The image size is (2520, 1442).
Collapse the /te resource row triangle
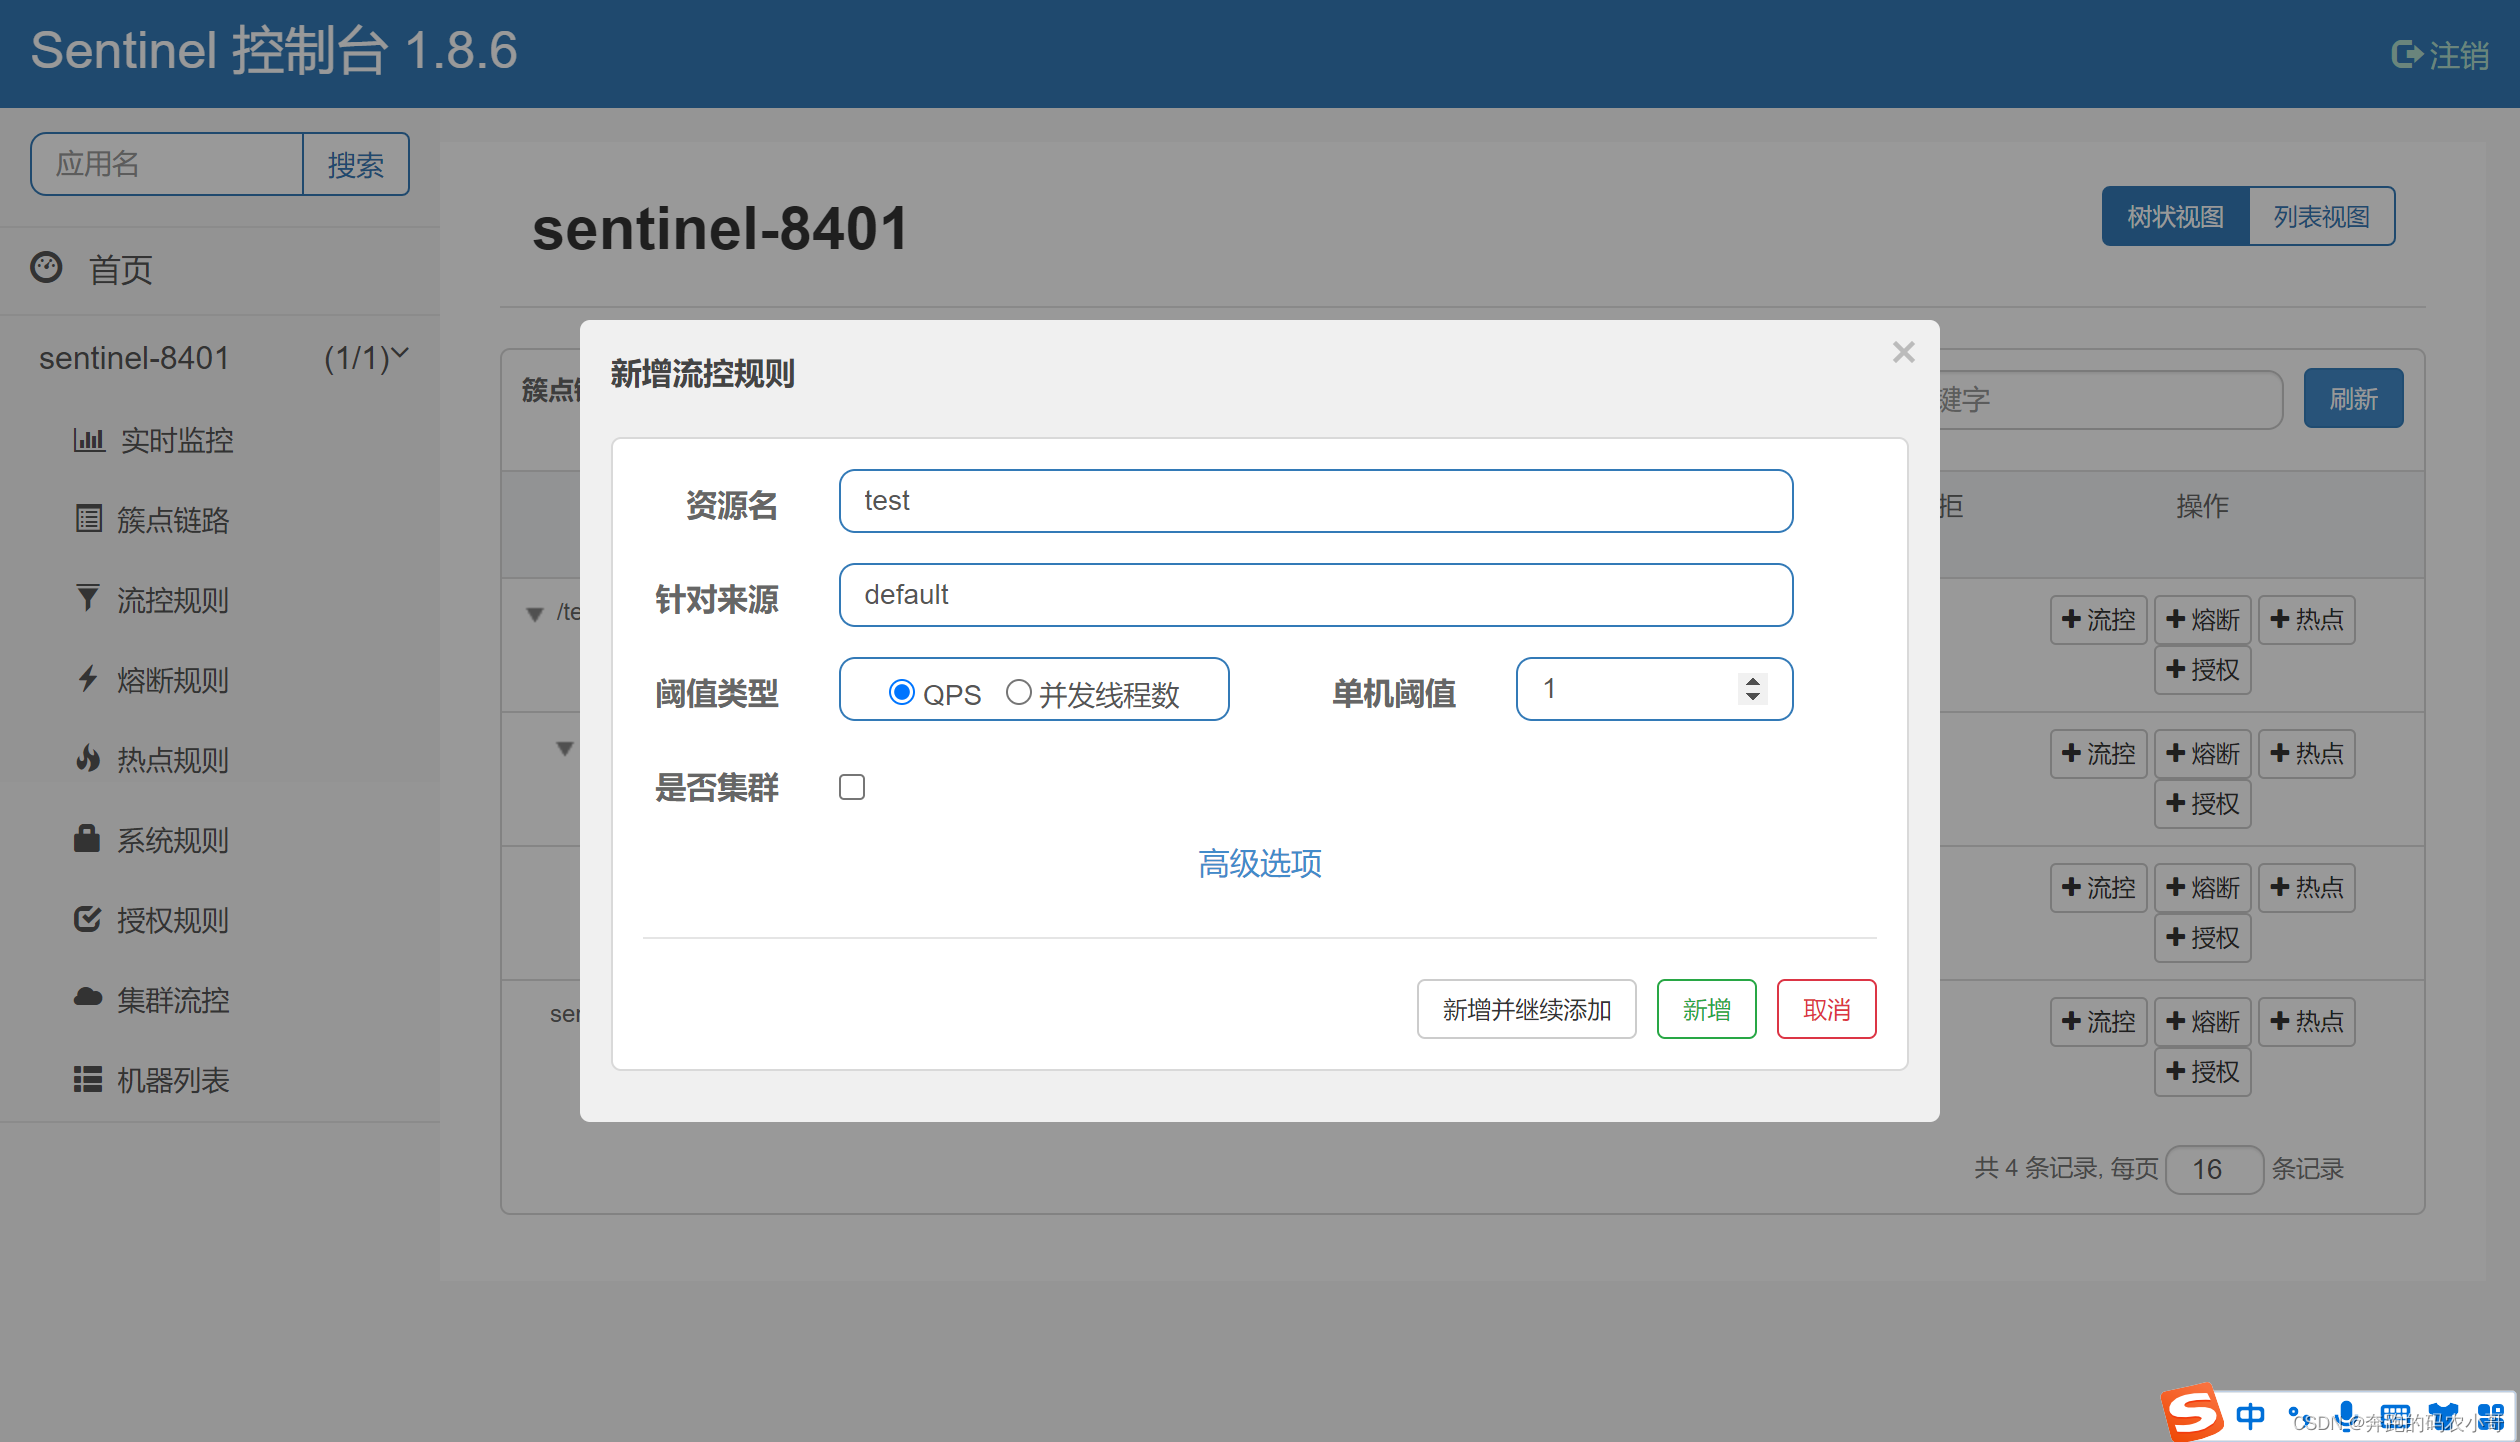(x=535, y=613)
